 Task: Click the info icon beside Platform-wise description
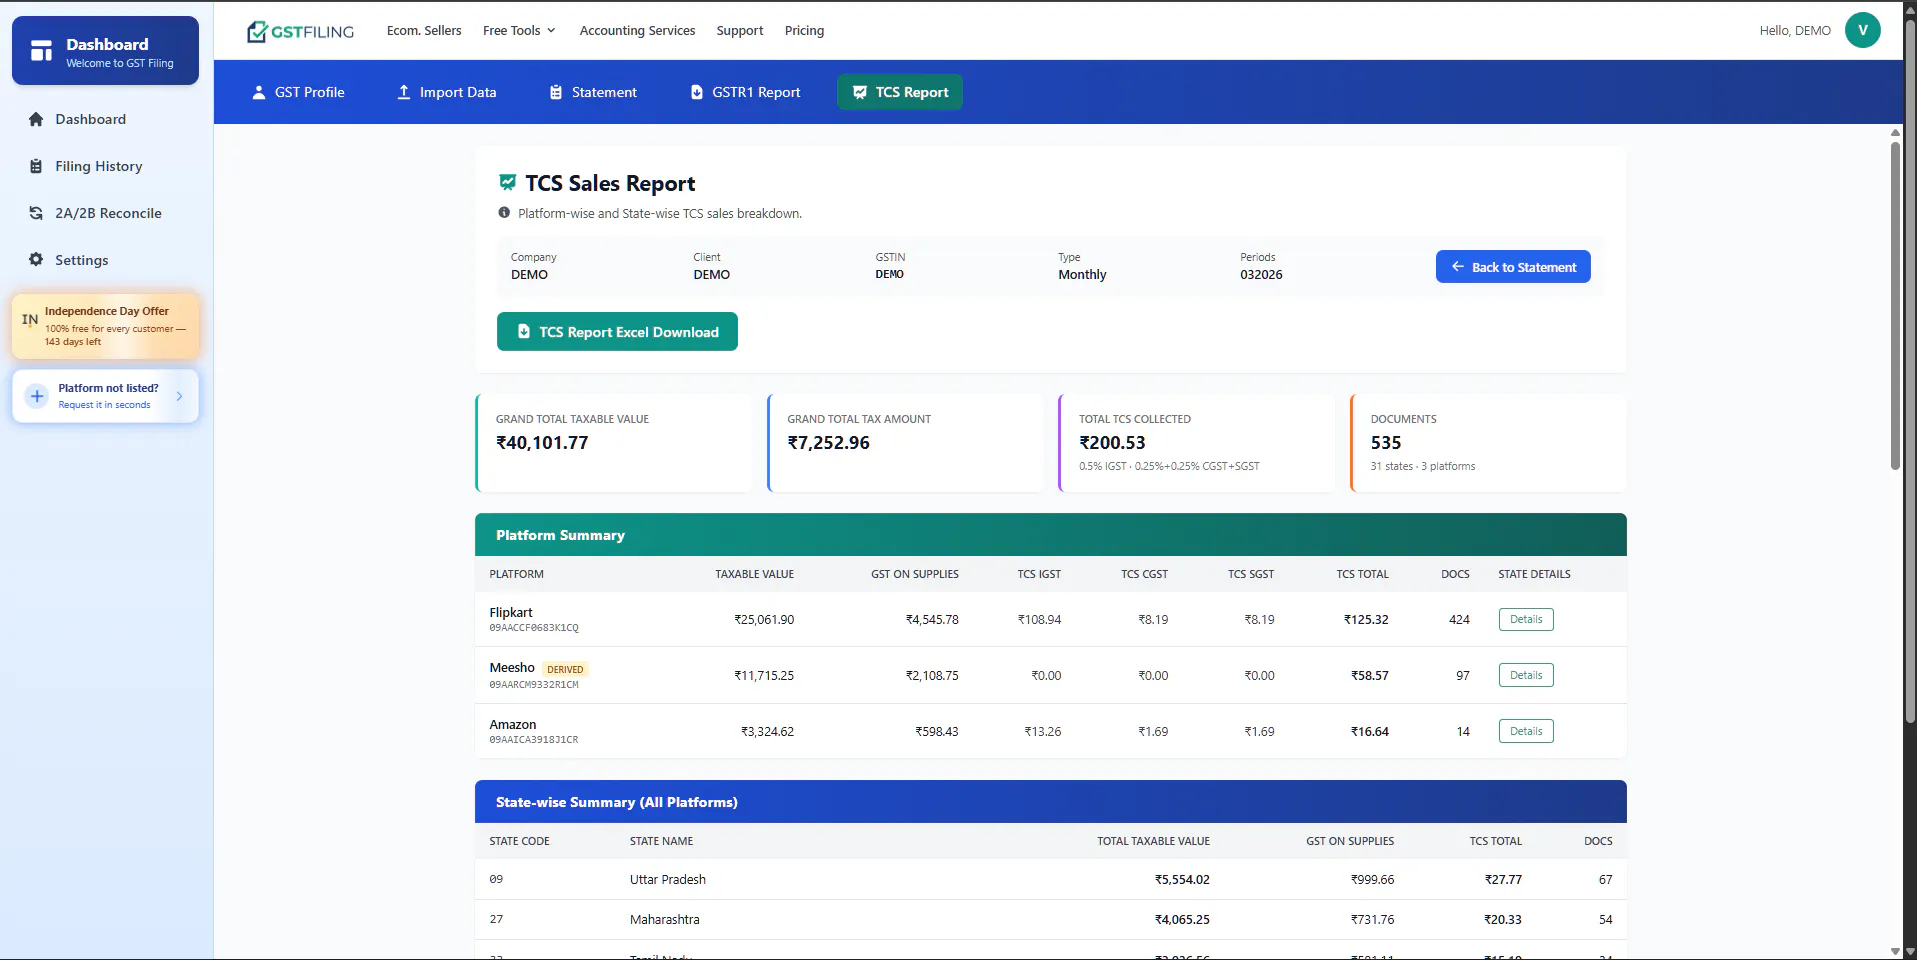click(504, 213)
